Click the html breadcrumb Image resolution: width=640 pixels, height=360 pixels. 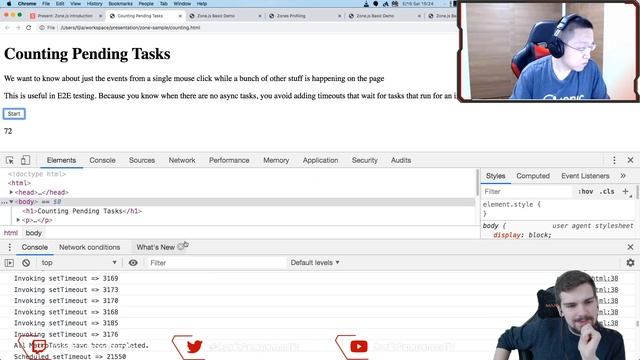[x=11, y=233]
